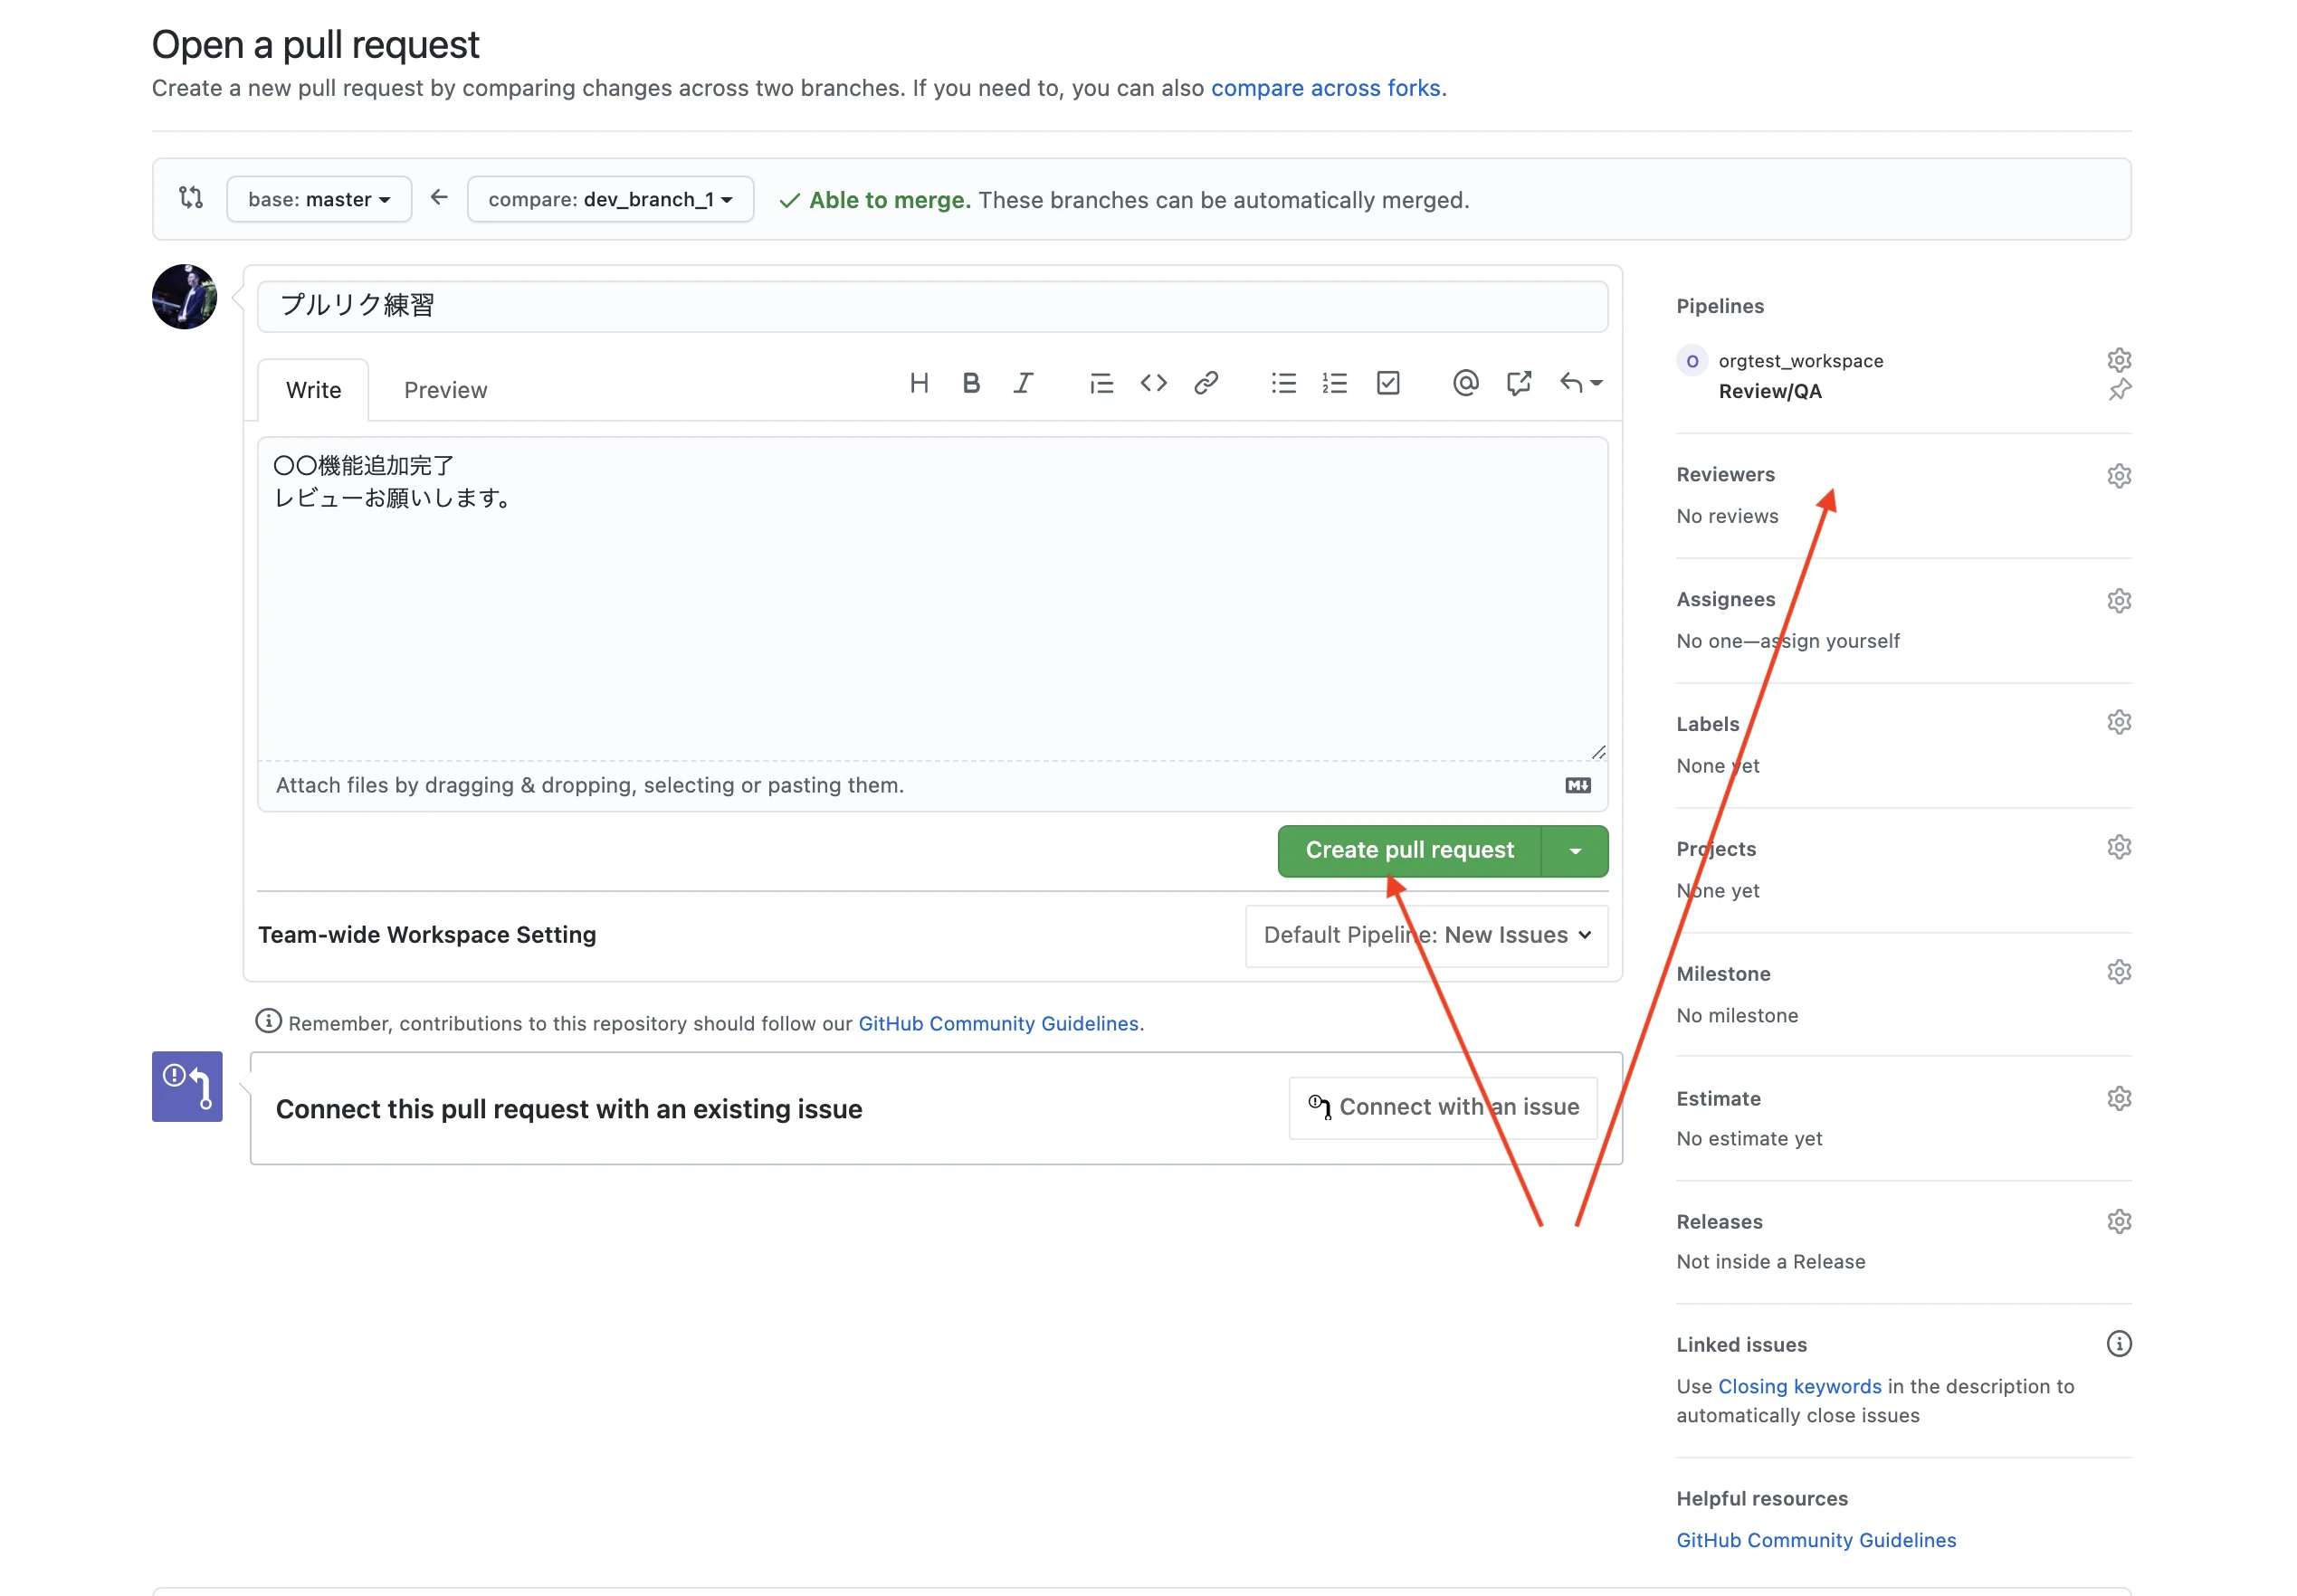This screenshot has width=2297, height=1596.
Task: Click the description text area
Action: tap(932, 598)
